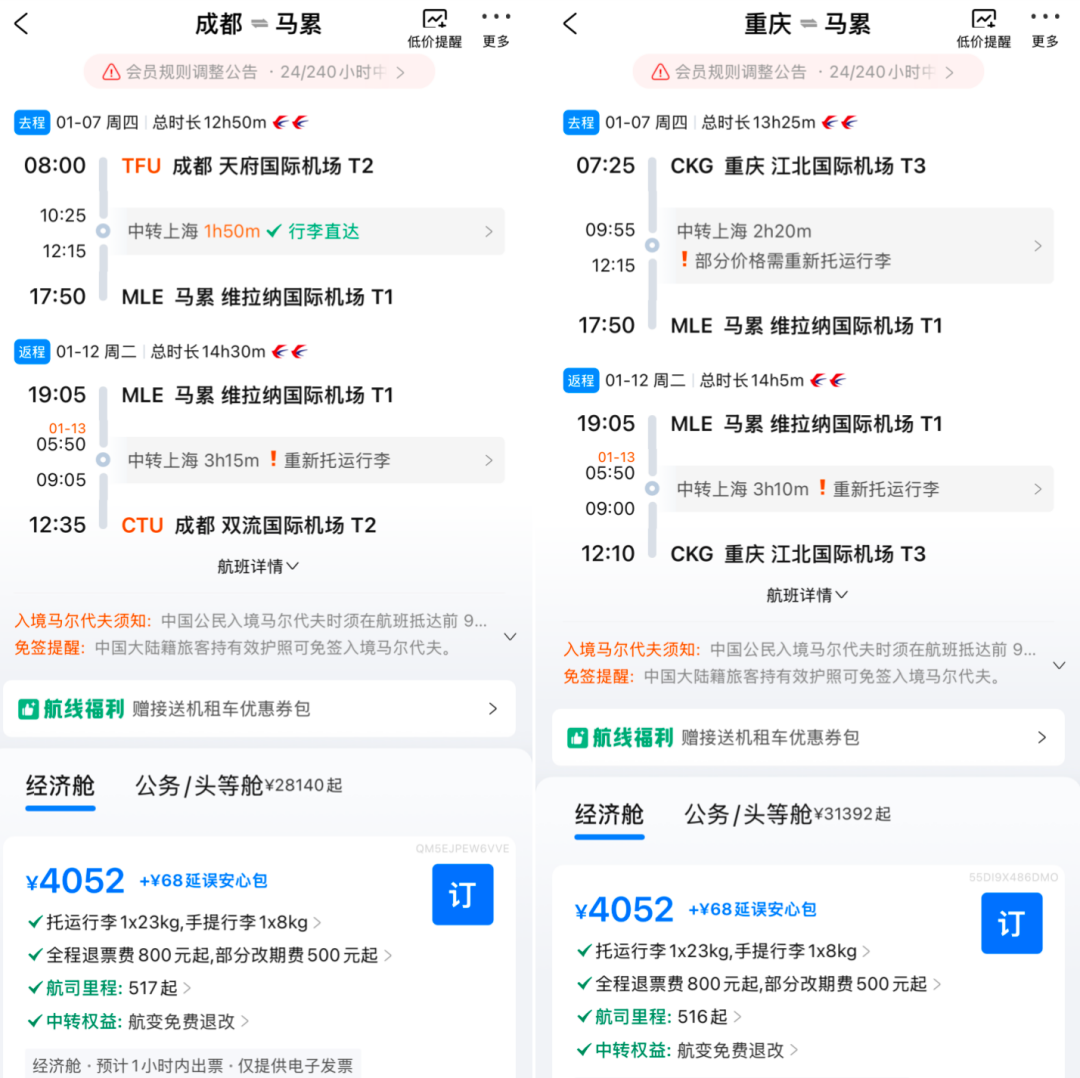Open refund and change fee rules on 重庆 screen
Viewport: 1080px width, 1078px height.
759,984
